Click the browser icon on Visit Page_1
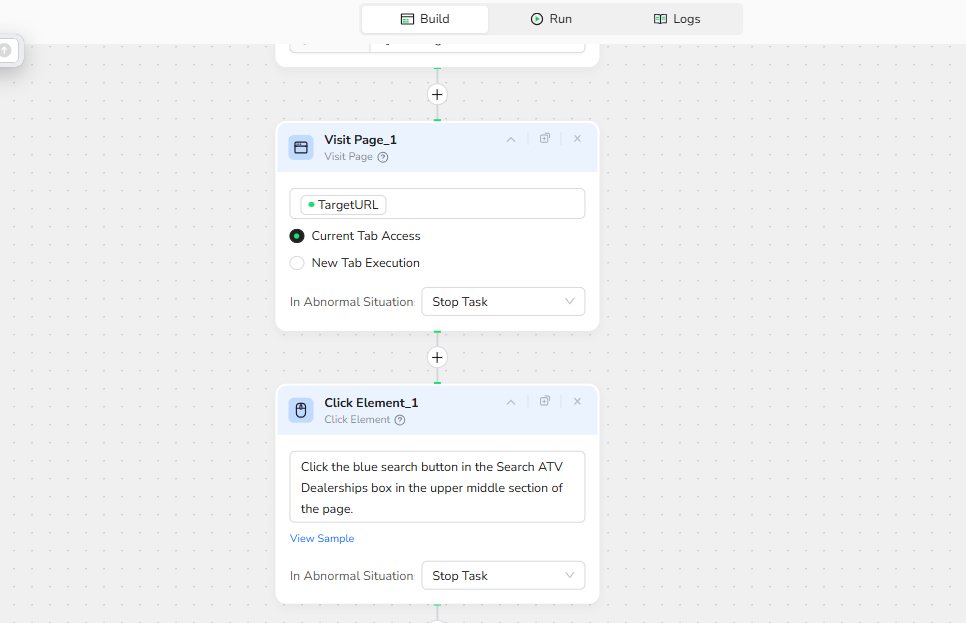This screenshot has height=623, width=966. [x=301, y=148]
